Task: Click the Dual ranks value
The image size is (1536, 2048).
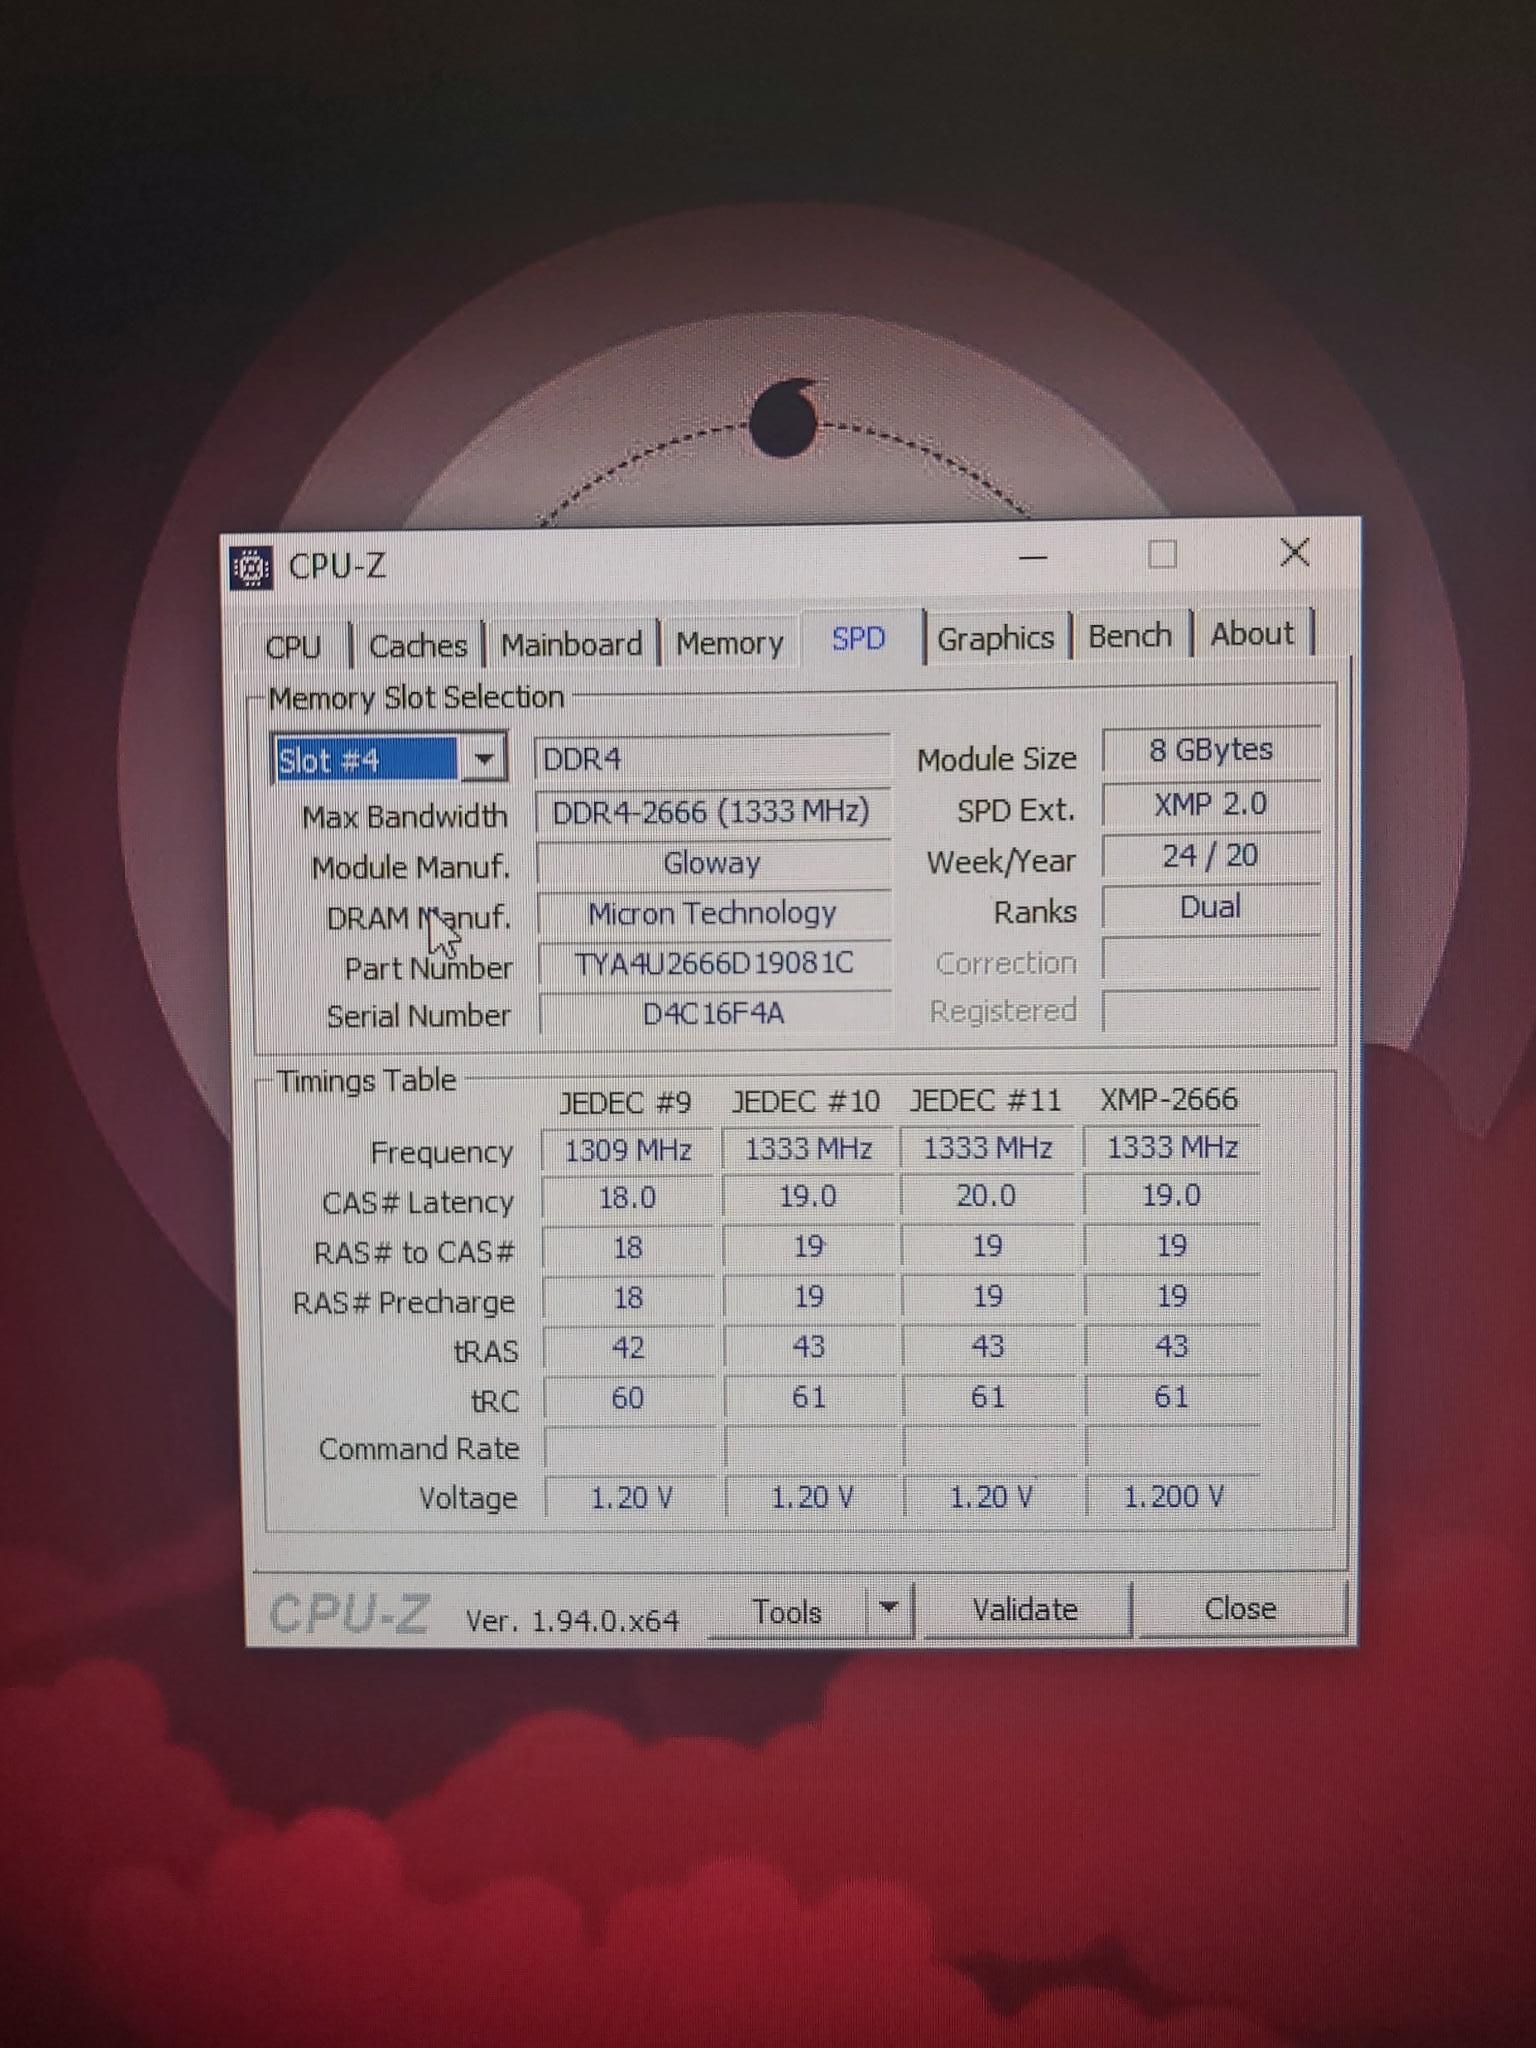Action: click(x=1210, y=907)
